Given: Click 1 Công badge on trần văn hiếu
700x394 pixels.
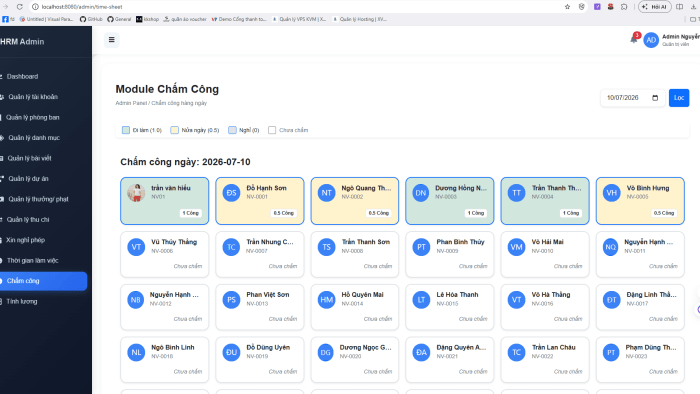Looking at the screenshot, I should (x=190, y=213).
